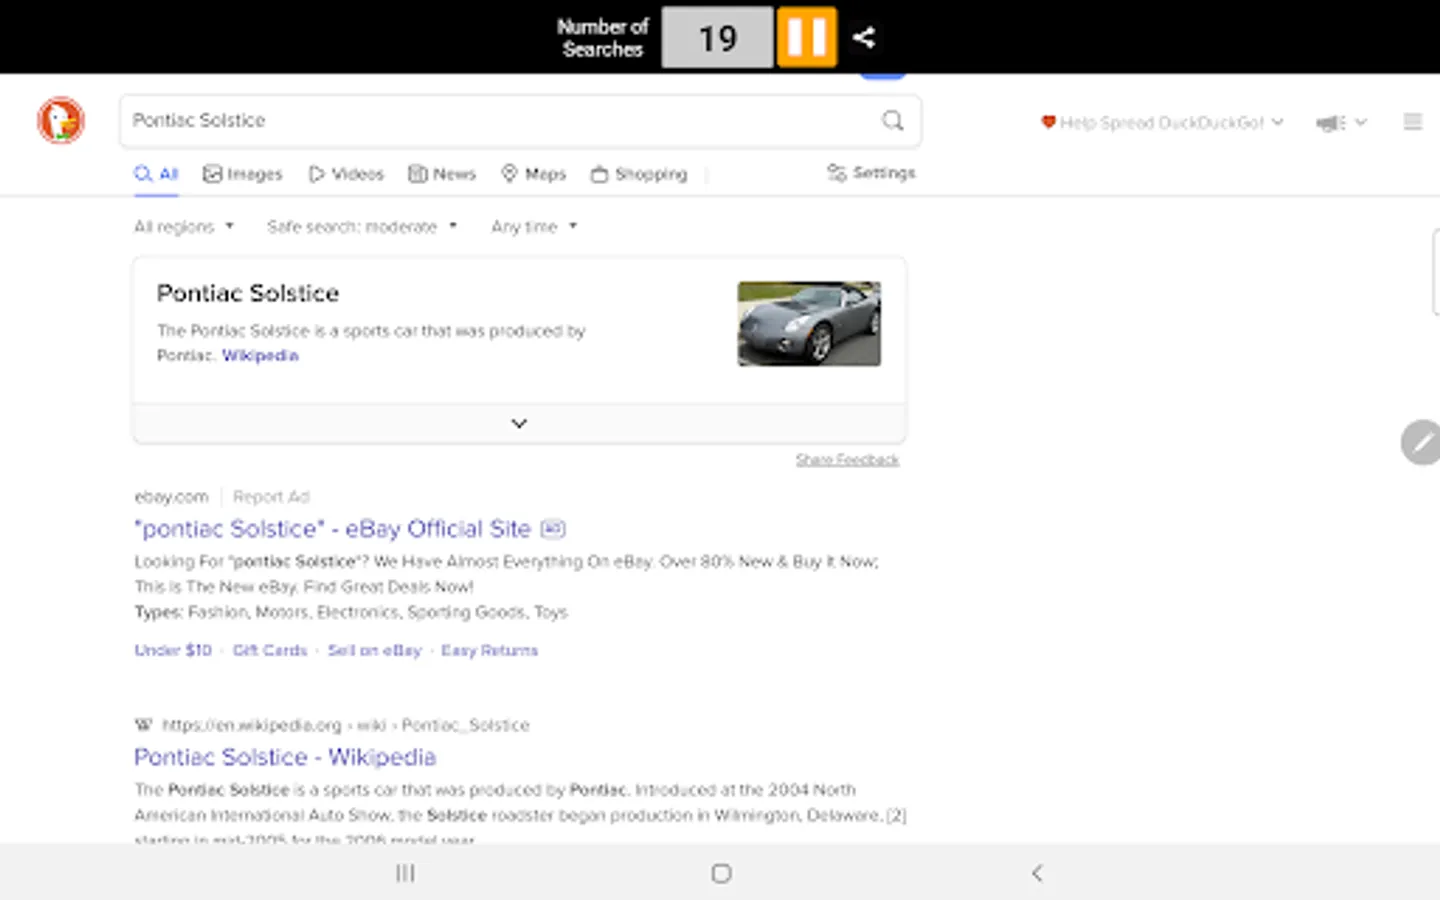Click the magnifier search button
The height and width of the screenshot is (900, 1440).
893,121
